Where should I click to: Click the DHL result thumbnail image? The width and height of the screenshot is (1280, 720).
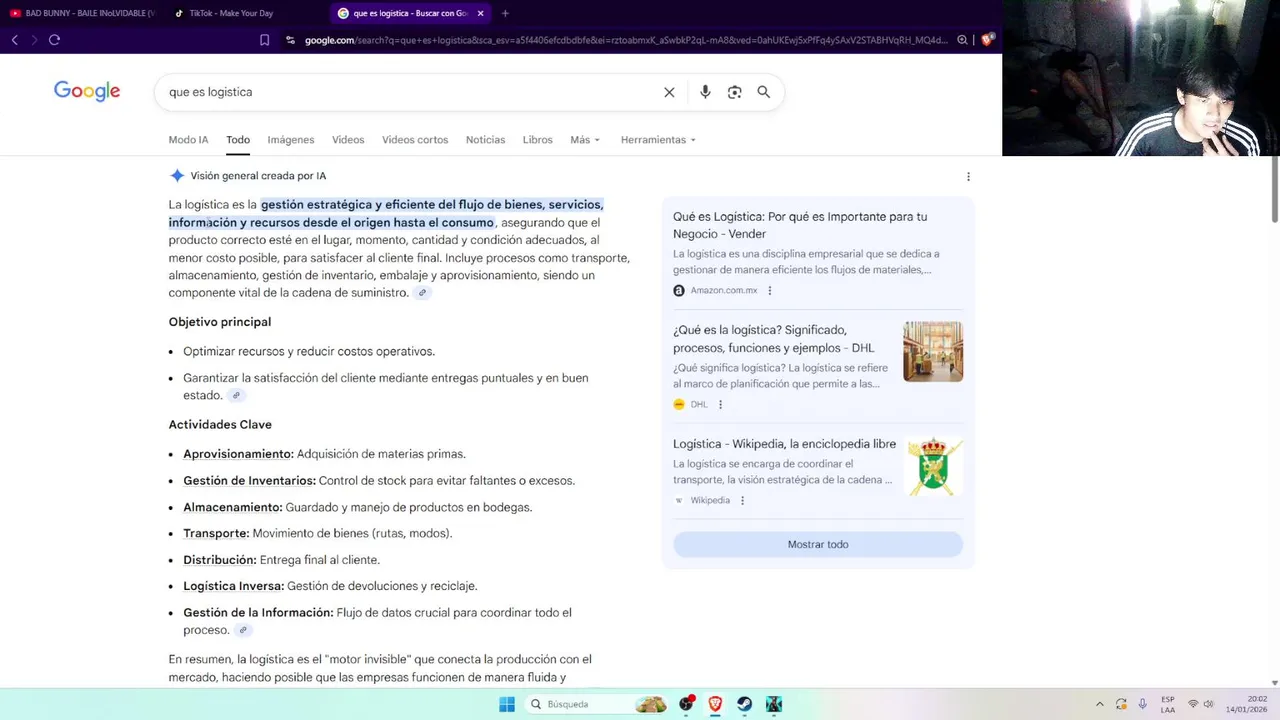(933, 351)
